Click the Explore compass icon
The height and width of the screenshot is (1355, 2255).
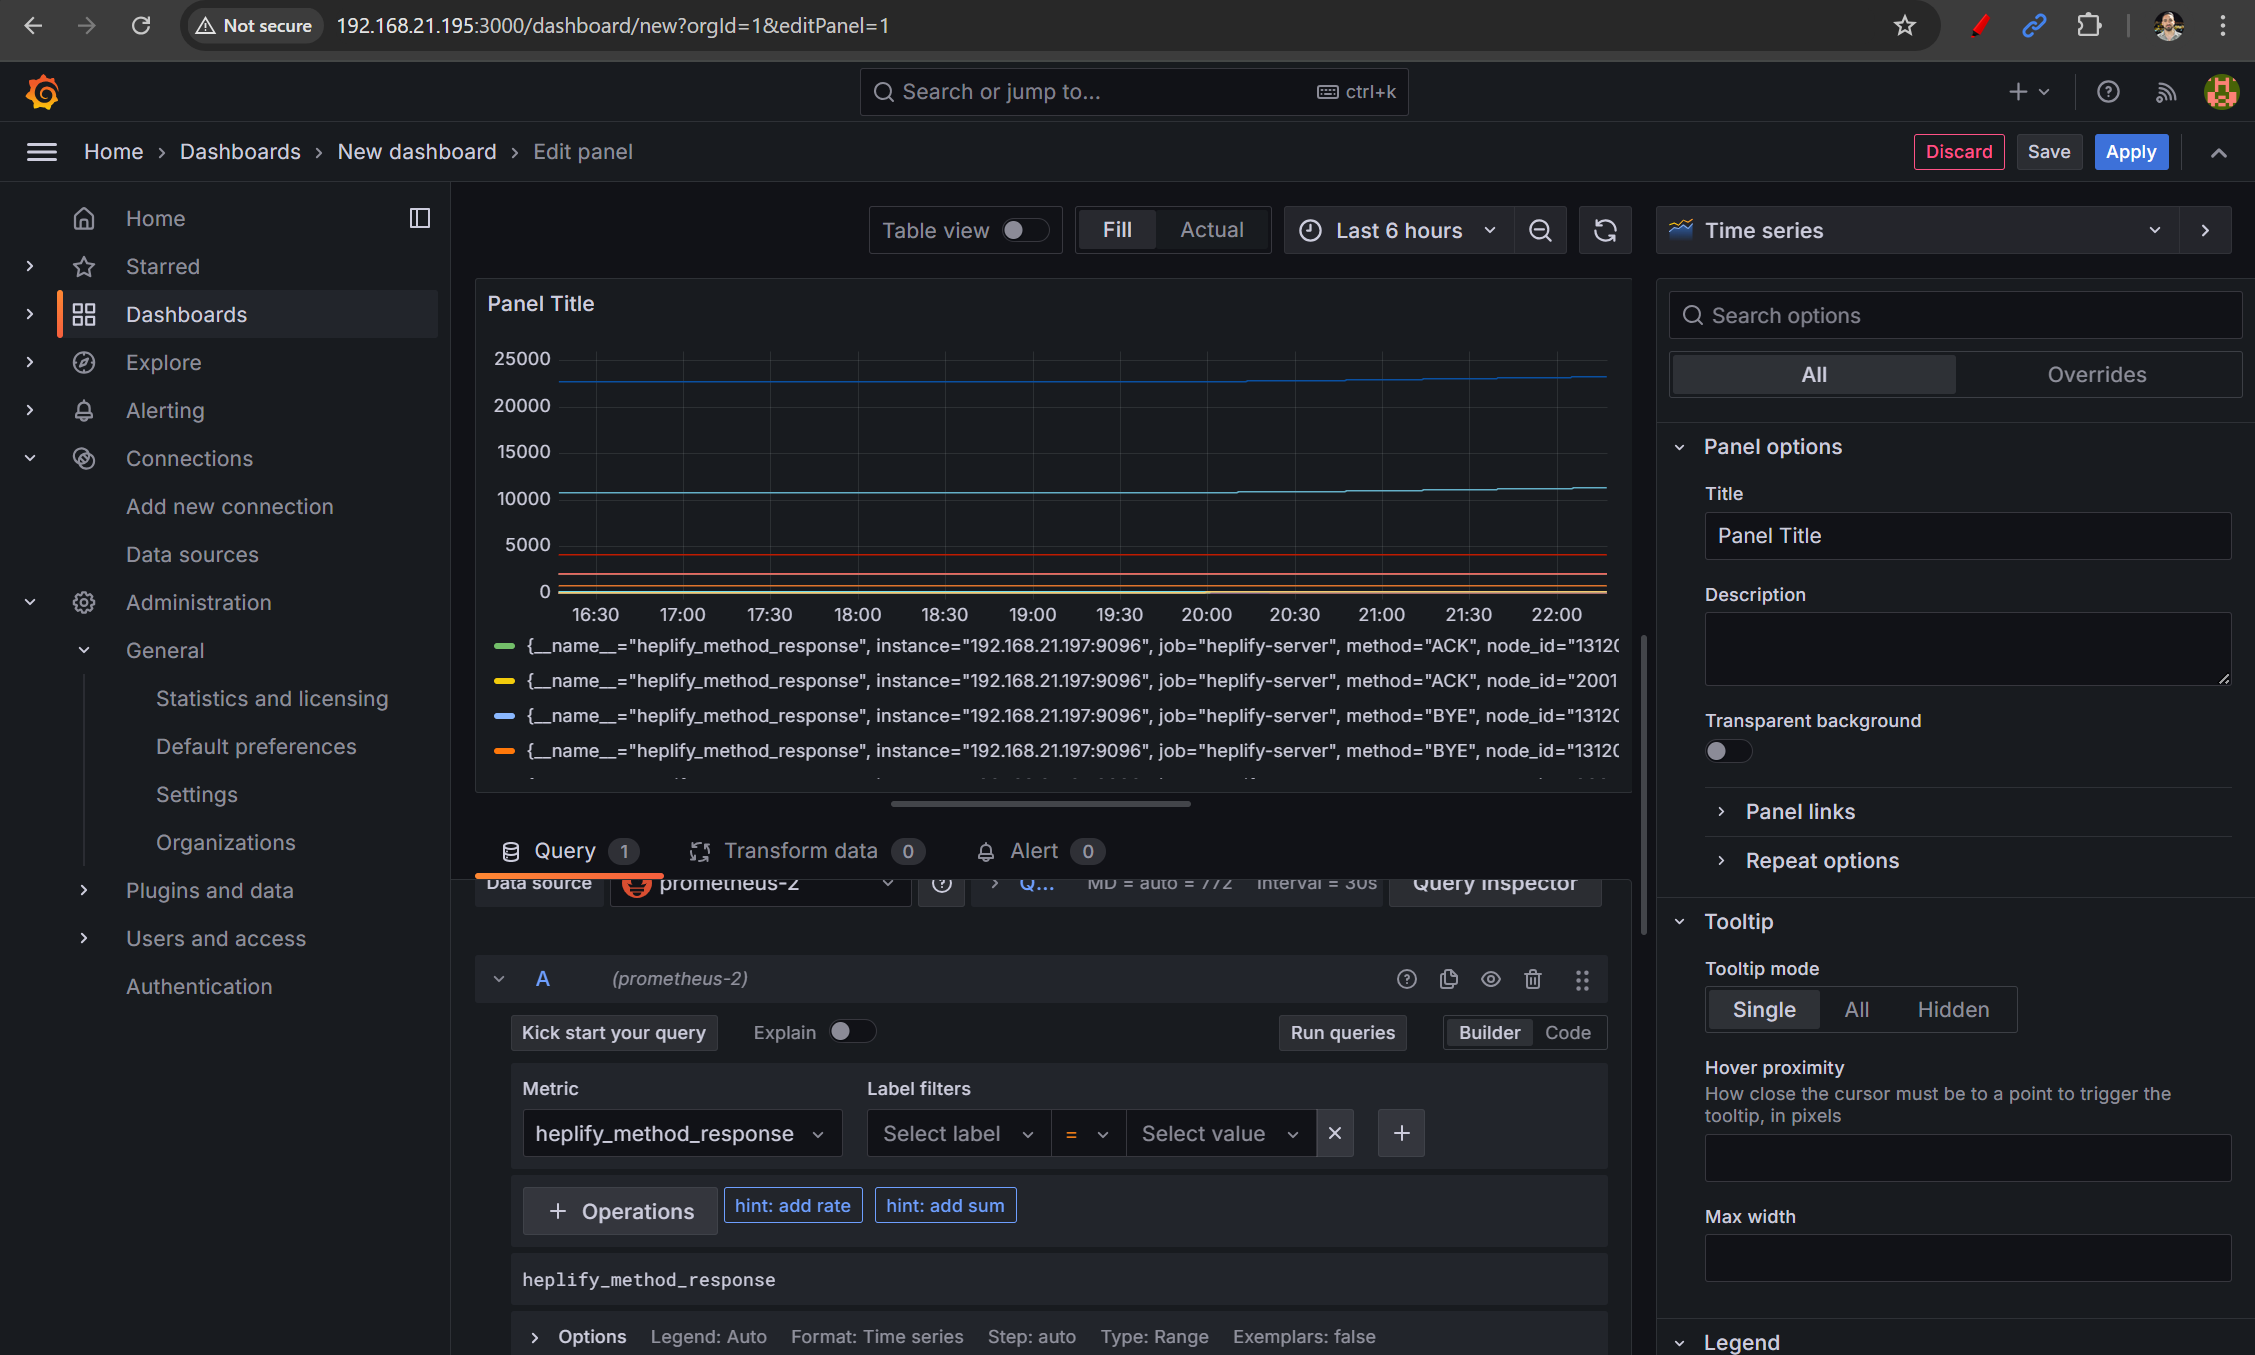pos(84,362)
